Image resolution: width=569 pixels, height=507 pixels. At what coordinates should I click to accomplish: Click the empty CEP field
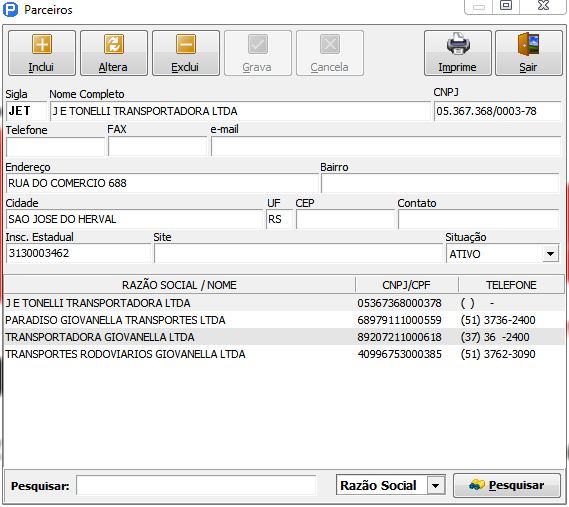[x=345, y=219]
